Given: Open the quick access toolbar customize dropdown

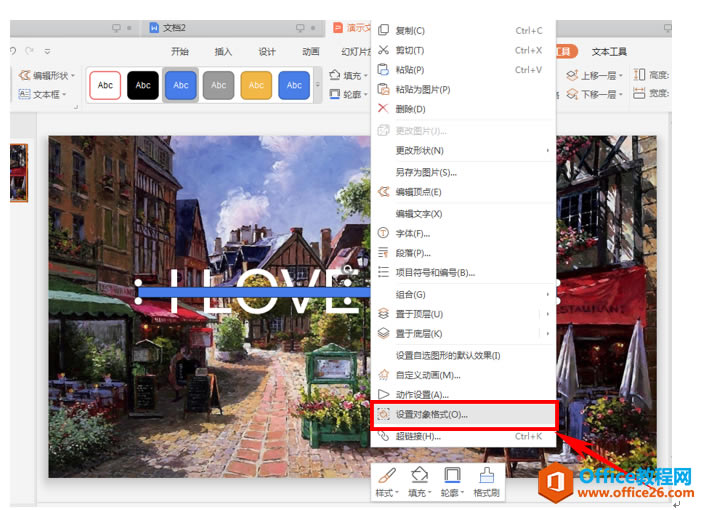Looking at the screenshot, I should (x=47, y=51).
